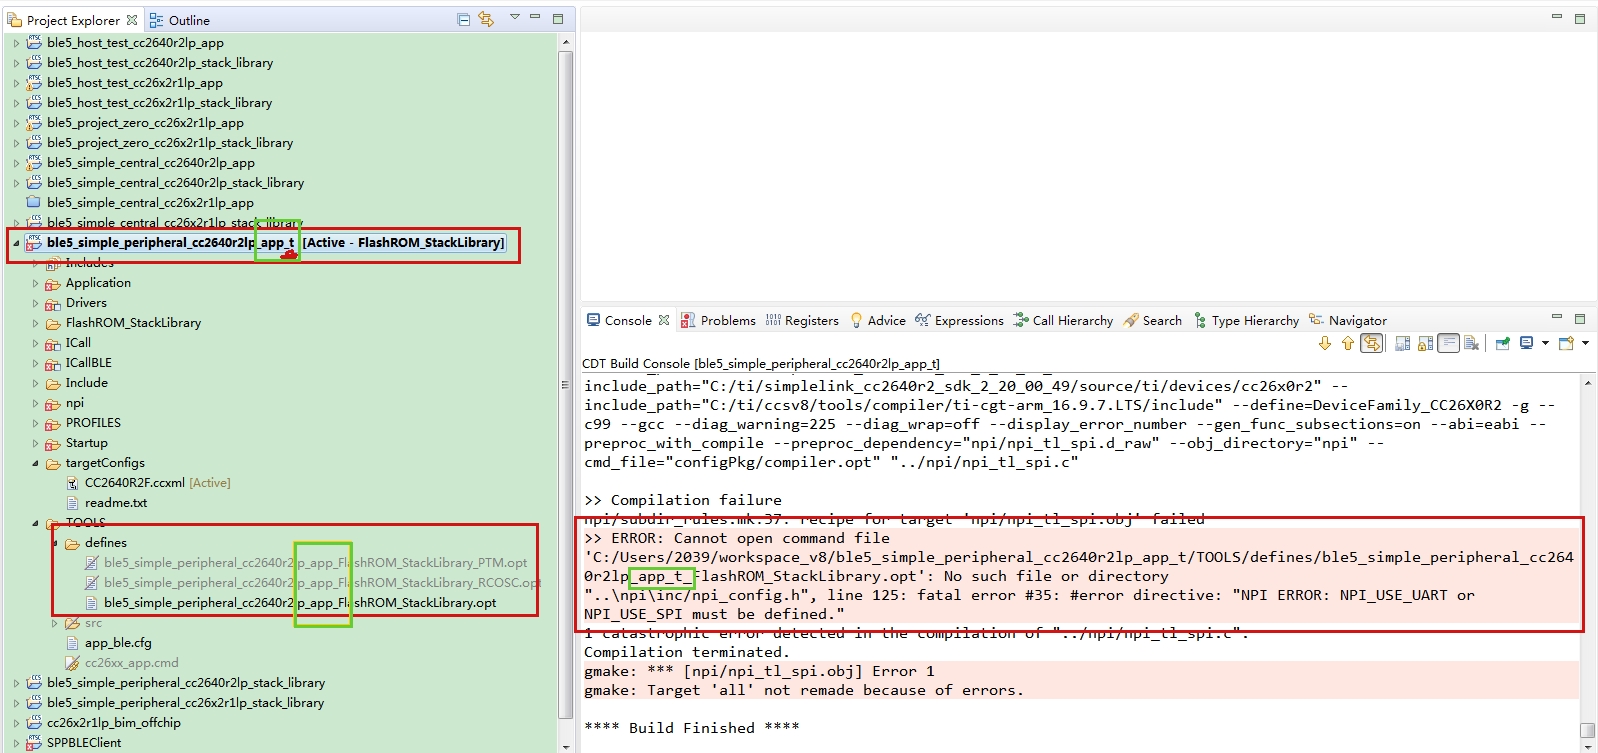Open the Advice tab
1598x753 pixels.
click(x=877, y=320)
